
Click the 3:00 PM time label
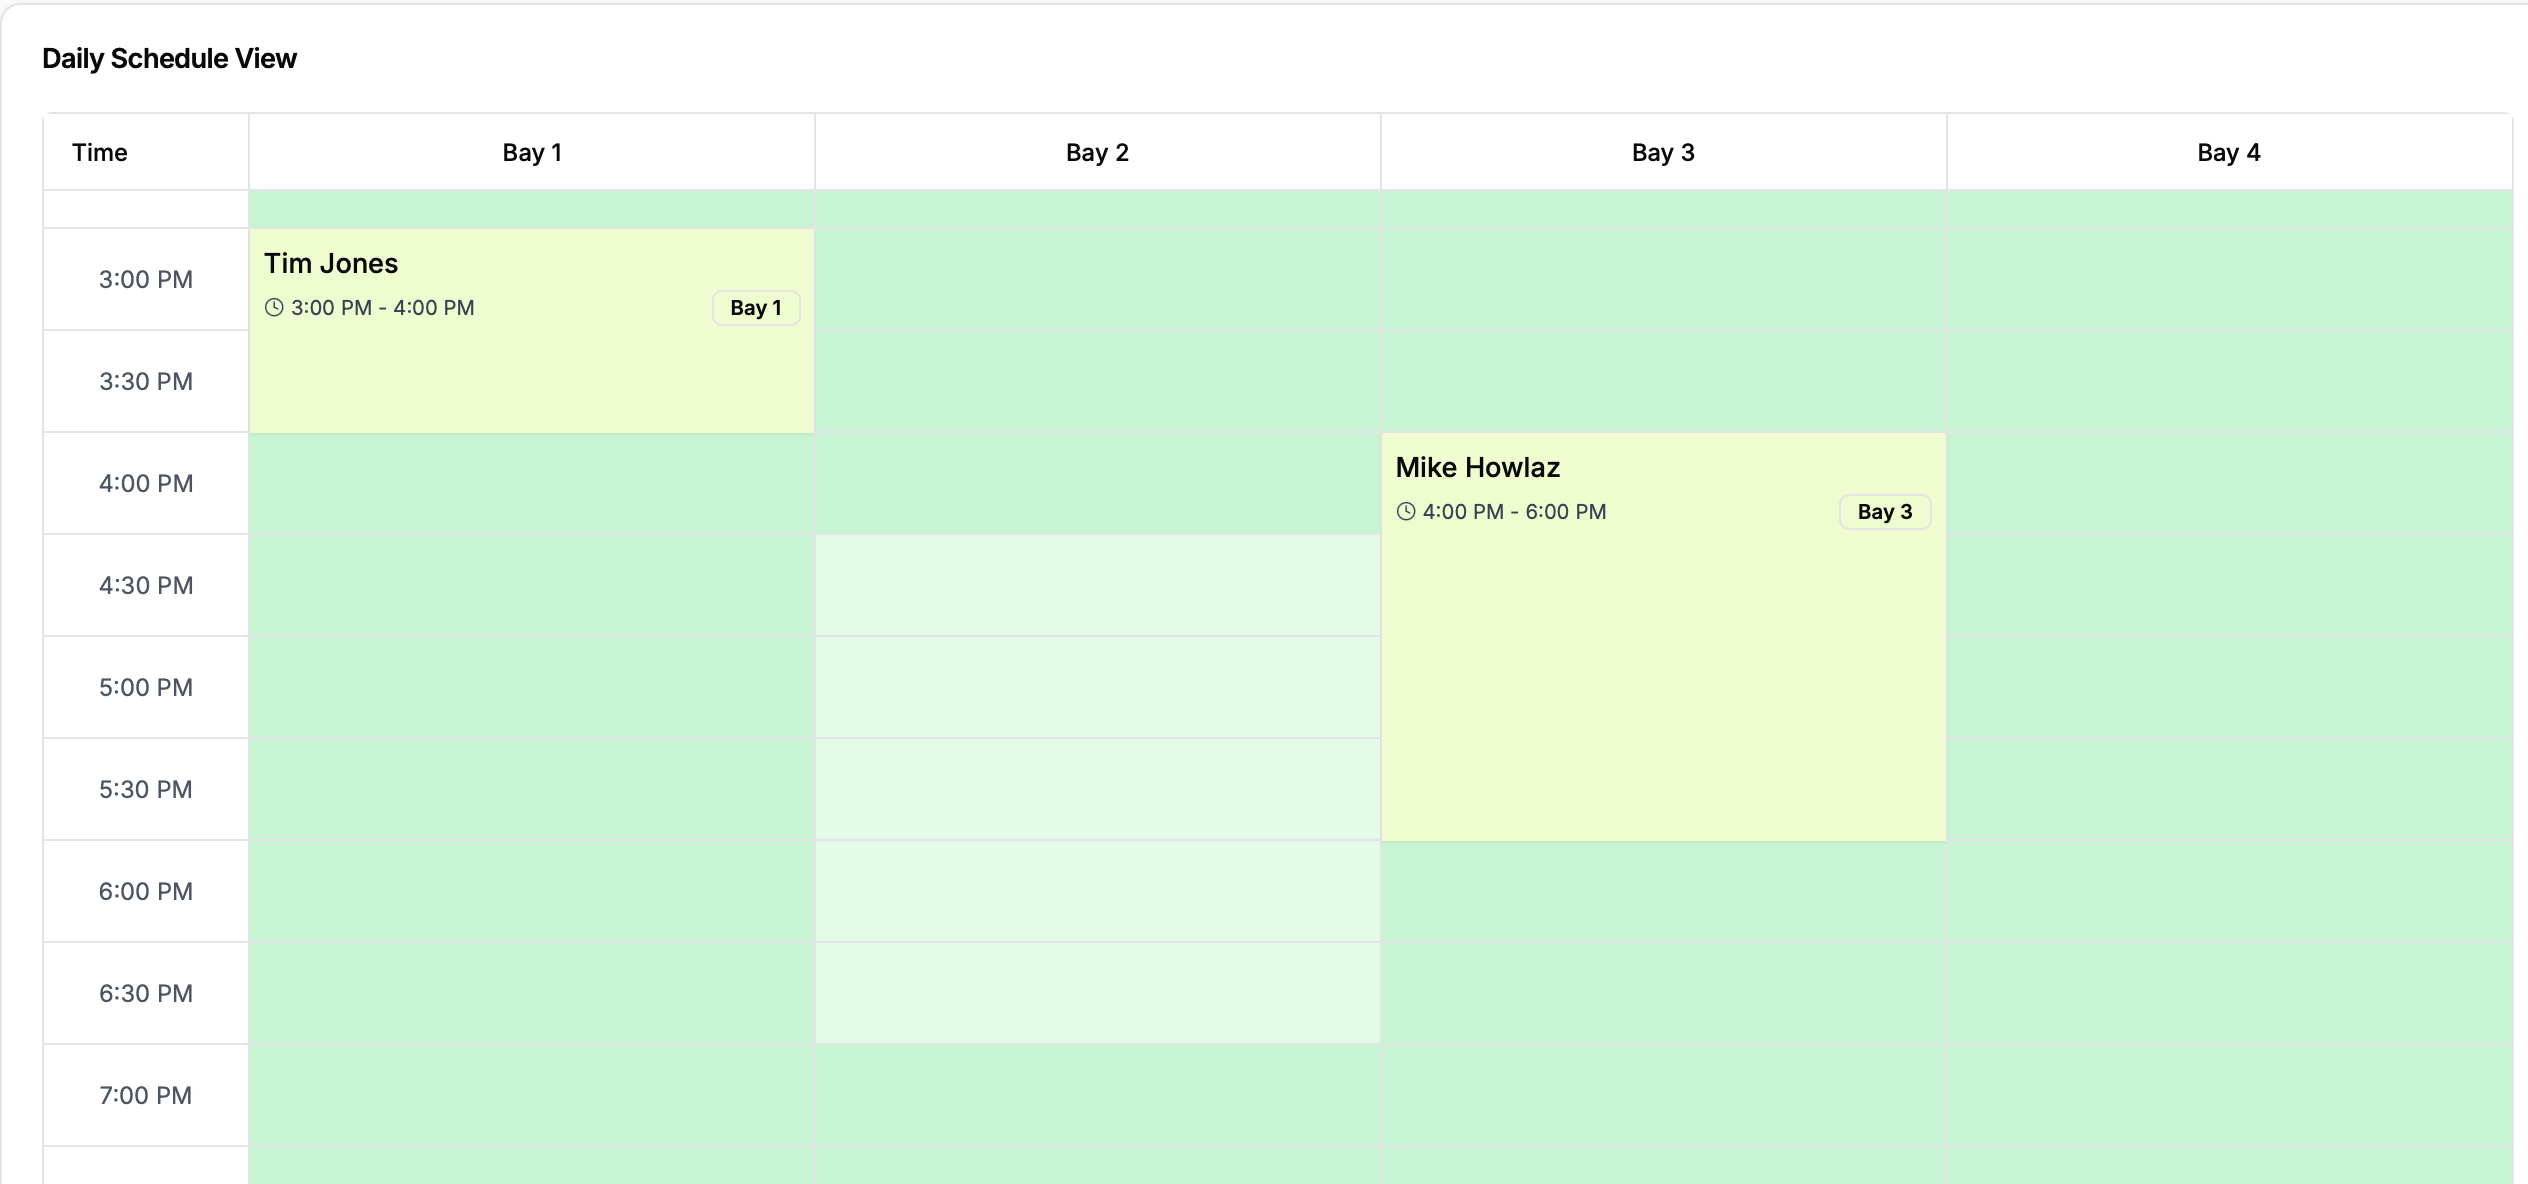pos(146,280)
